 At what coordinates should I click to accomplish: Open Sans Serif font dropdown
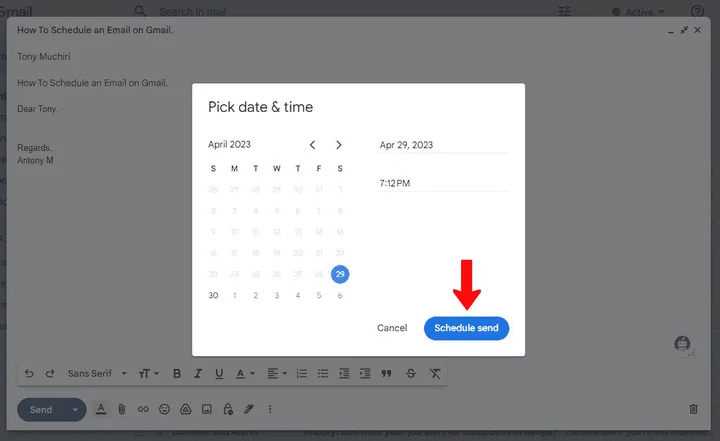97,374
